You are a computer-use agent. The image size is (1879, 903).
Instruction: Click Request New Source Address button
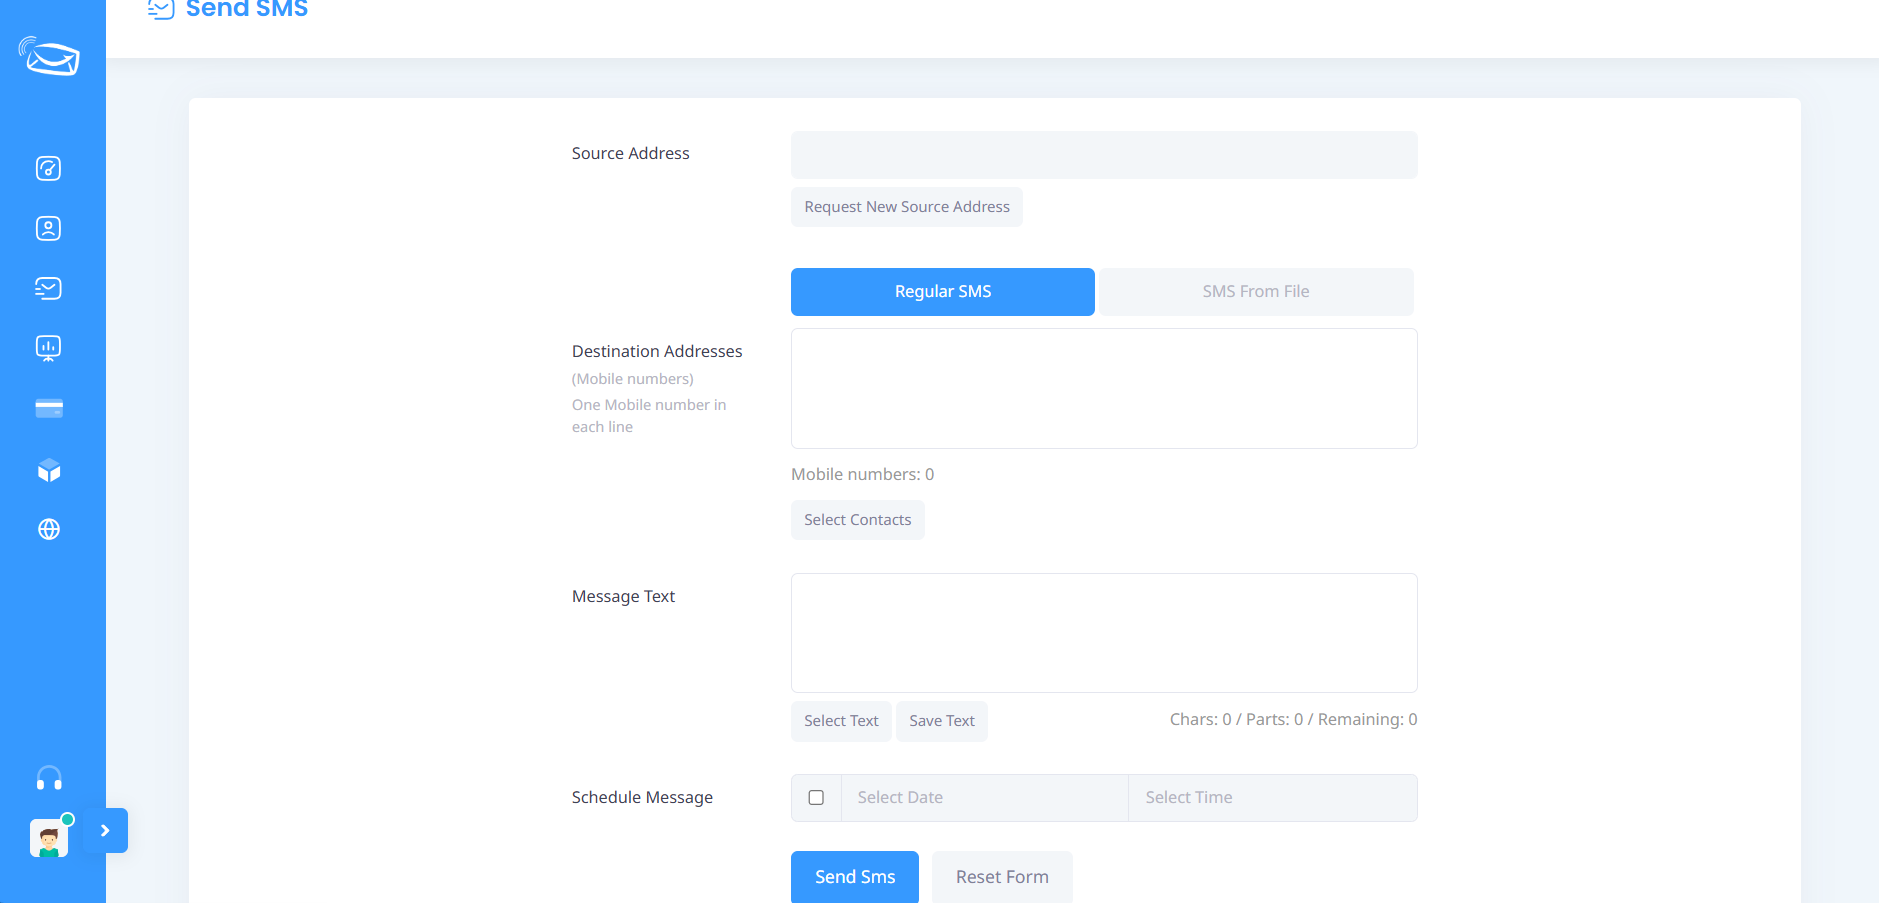coord(907,207)
